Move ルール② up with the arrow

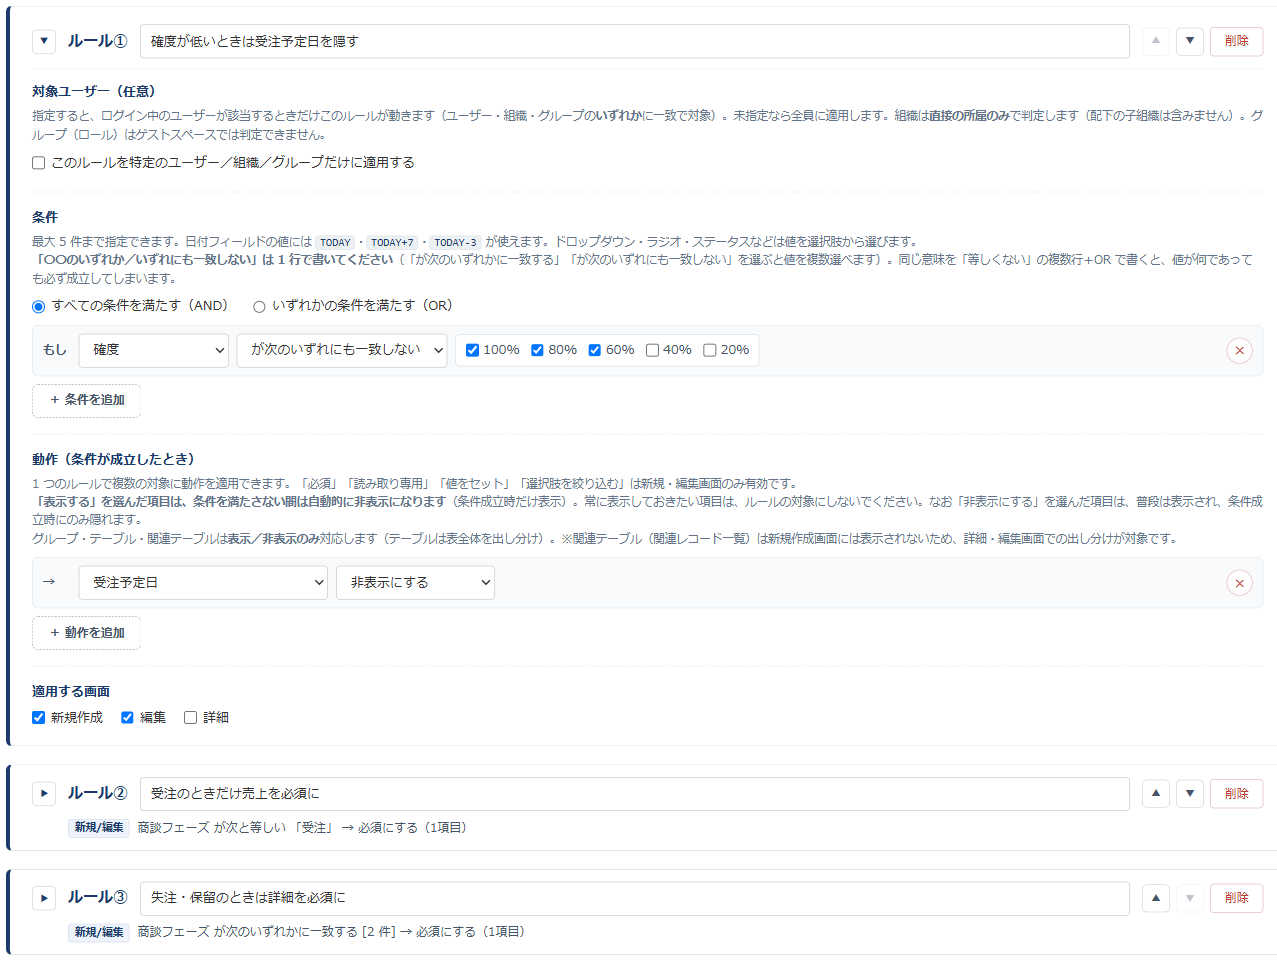pos(1156,794)
